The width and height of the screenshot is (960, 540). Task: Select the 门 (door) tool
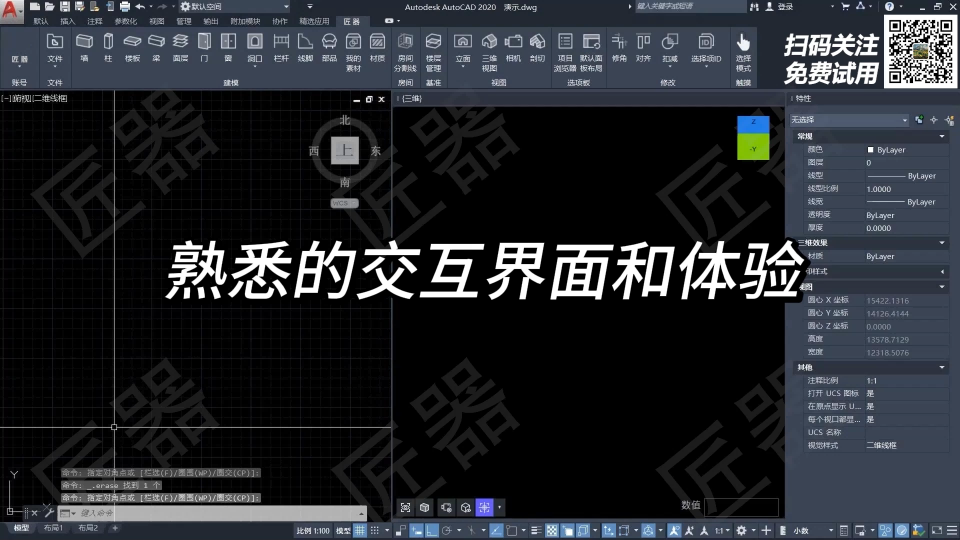(204, 48)
